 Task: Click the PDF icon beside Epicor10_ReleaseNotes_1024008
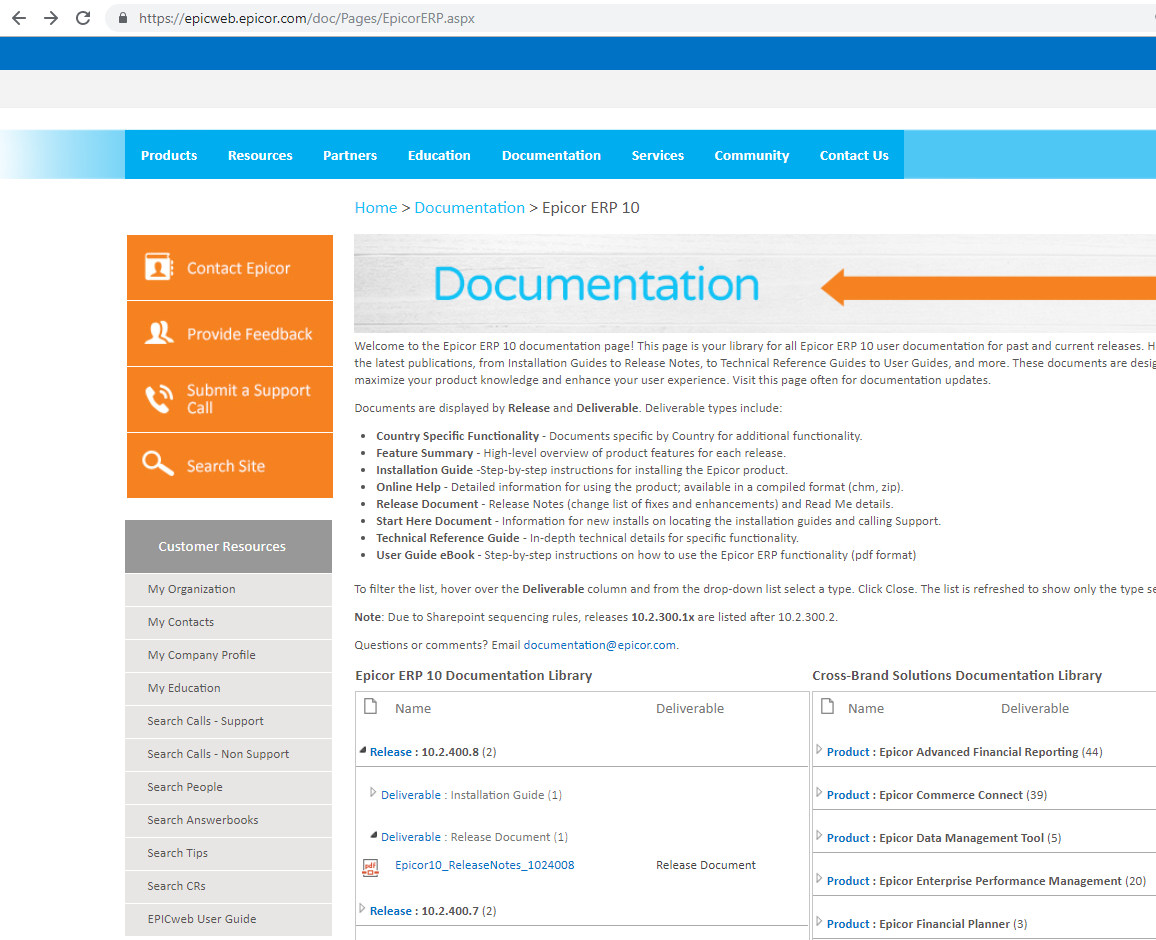pyautogui.click(x=371, y=868)
